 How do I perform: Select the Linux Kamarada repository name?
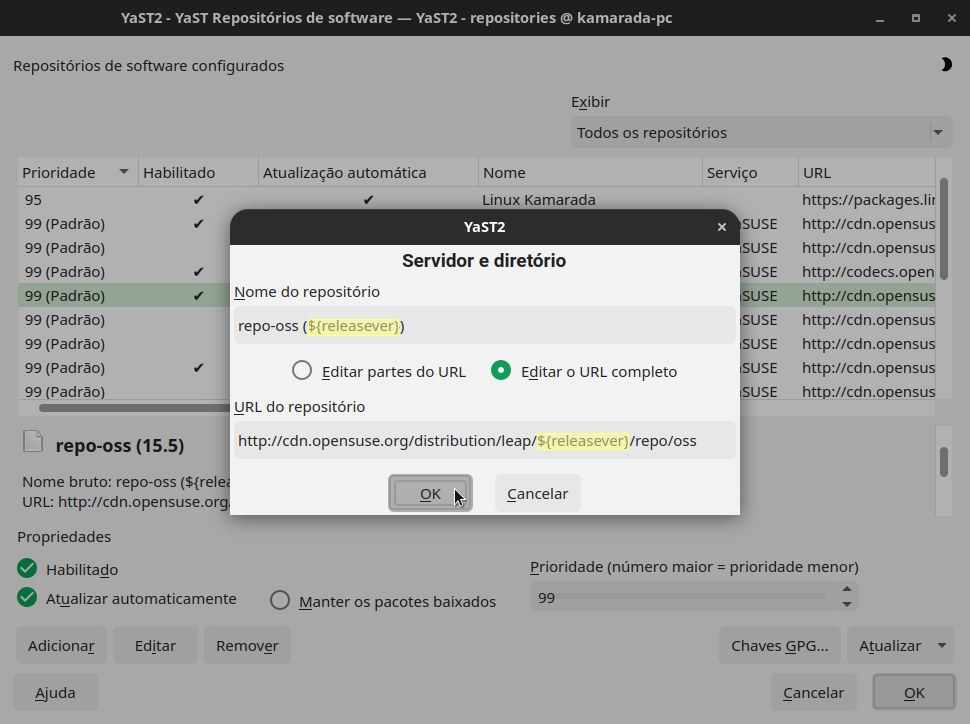(538, 200)
